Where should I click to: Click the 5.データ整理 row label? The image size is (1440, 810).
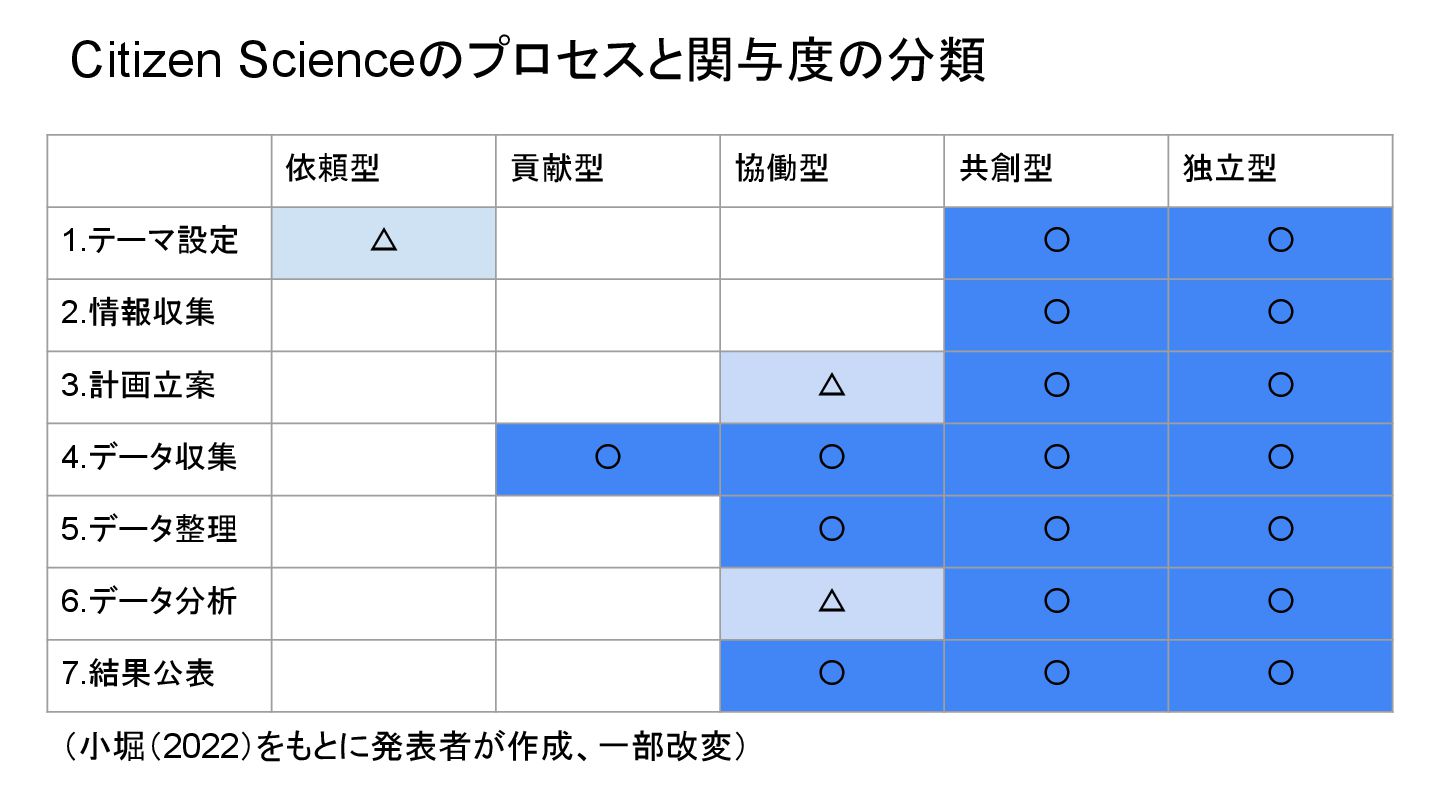tap(150, 529)
